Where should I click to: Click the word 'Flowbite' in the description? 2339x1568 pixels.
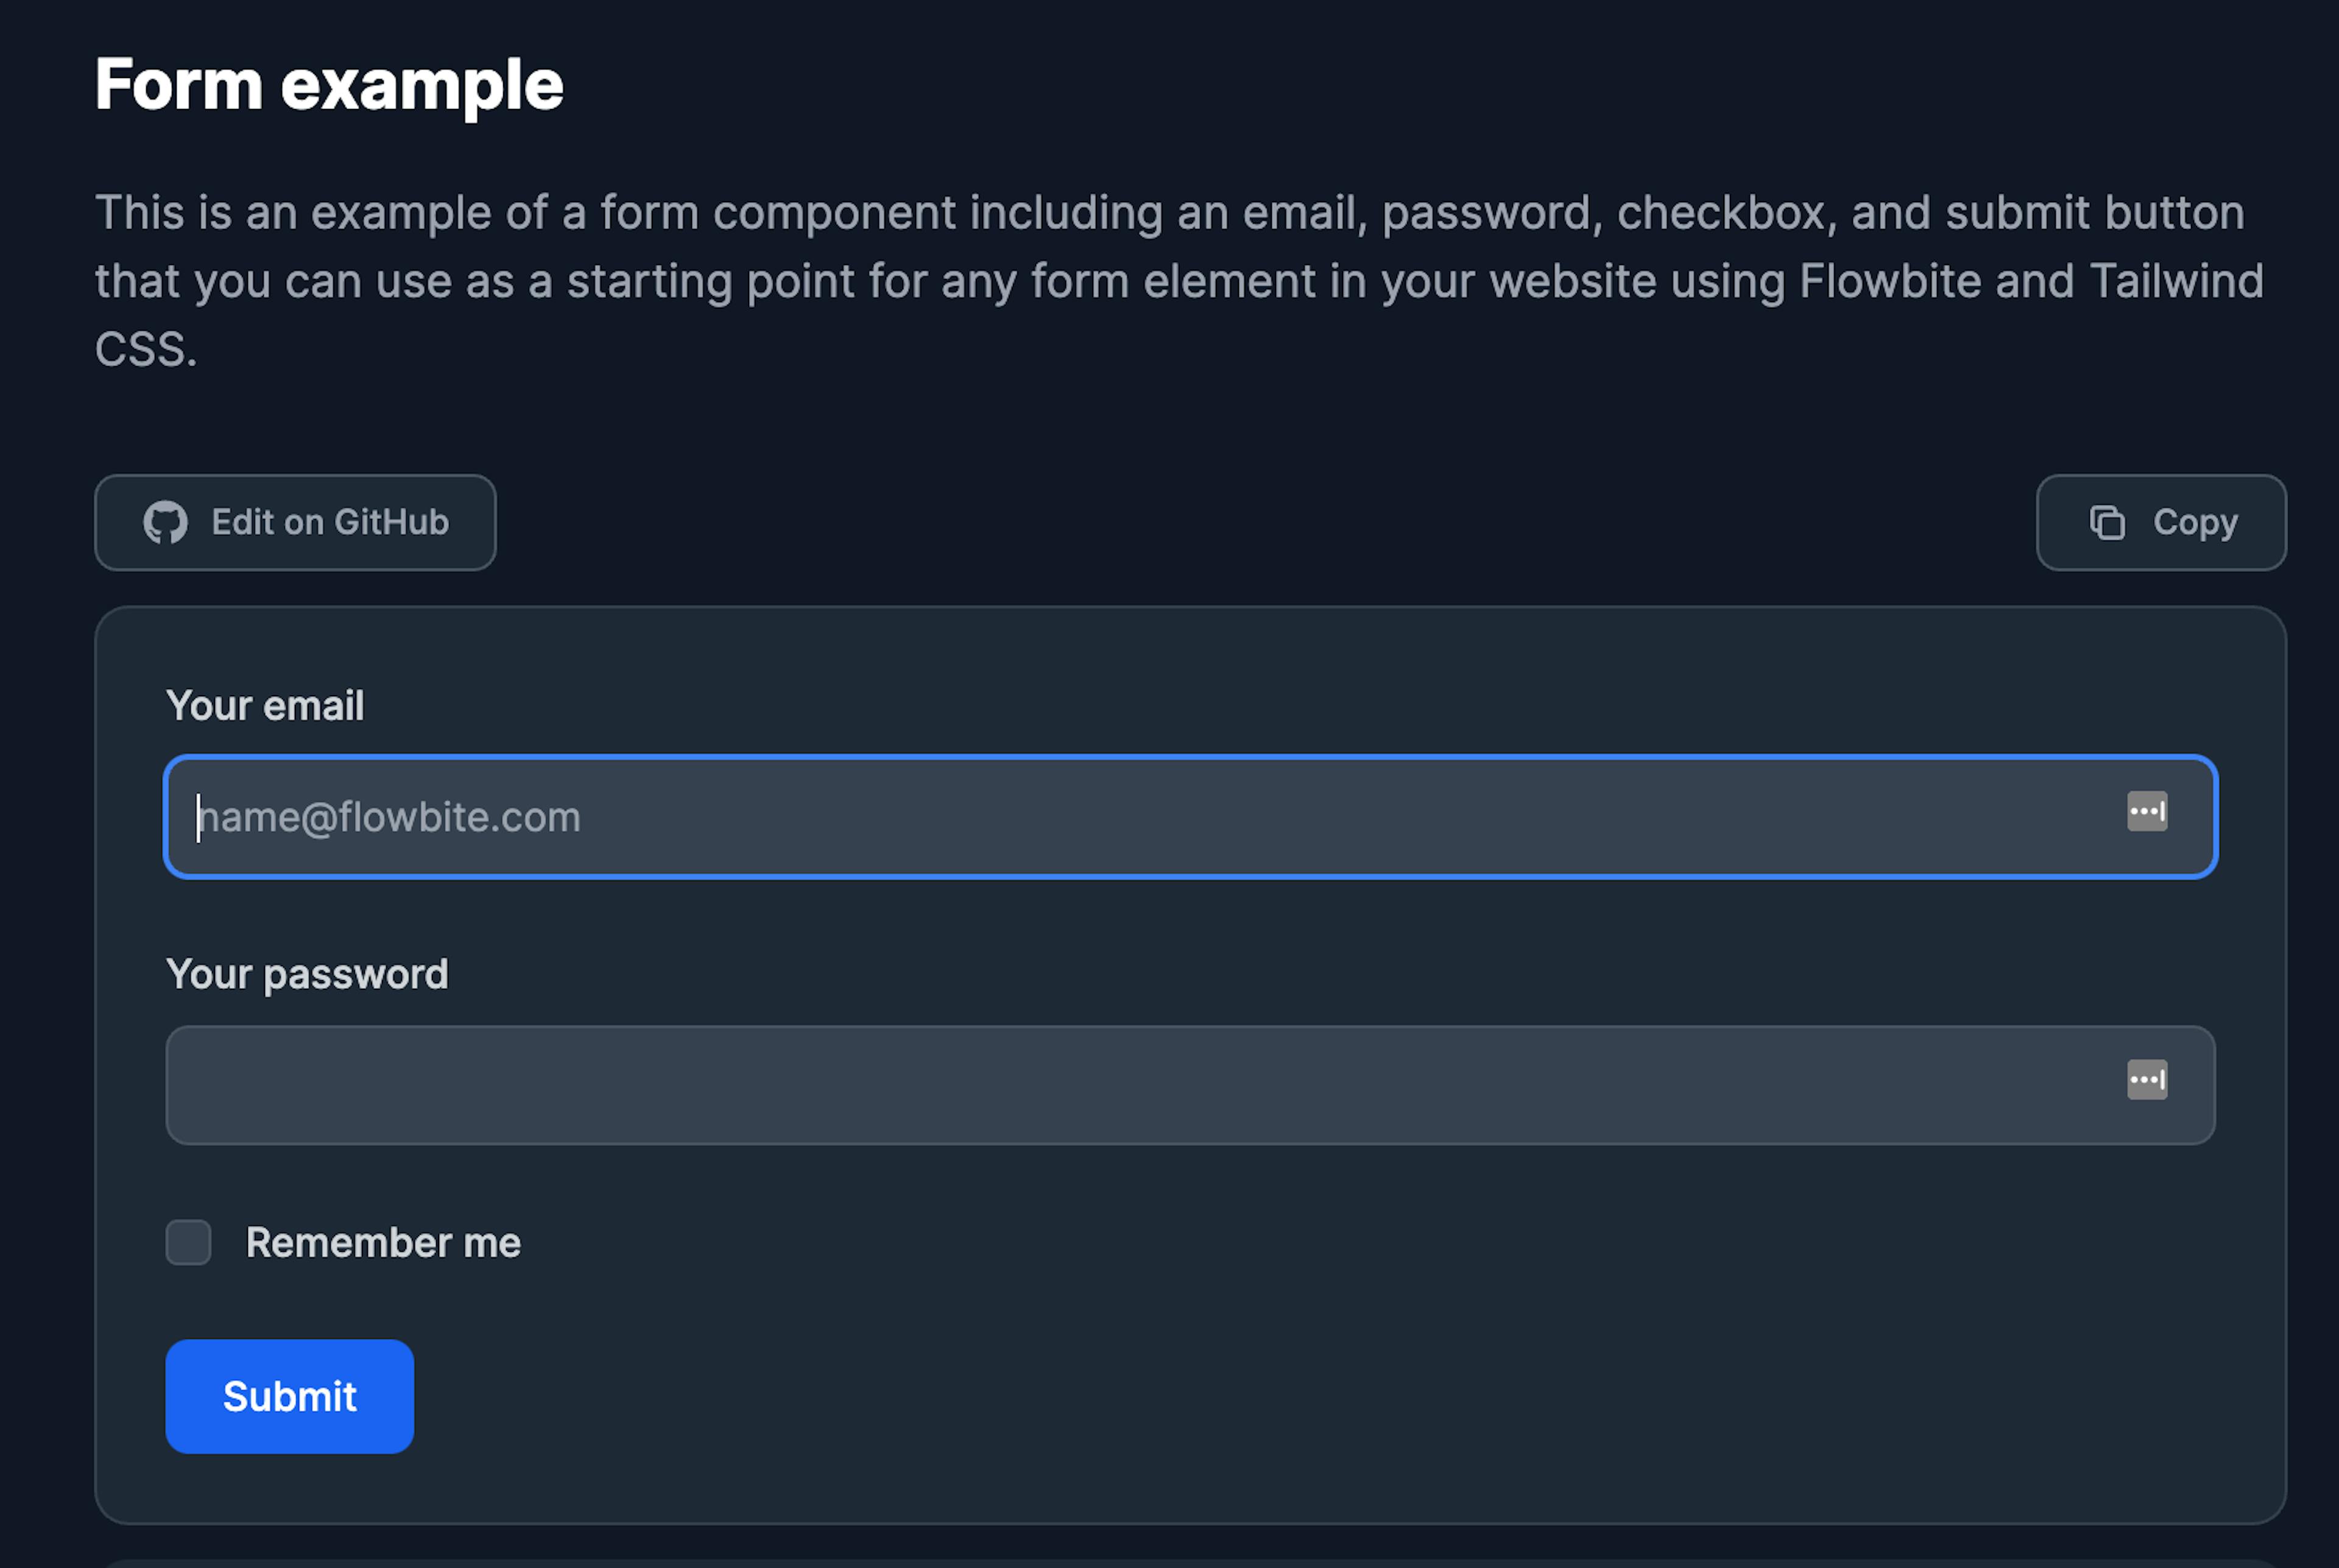click(x=1890, y=281)
